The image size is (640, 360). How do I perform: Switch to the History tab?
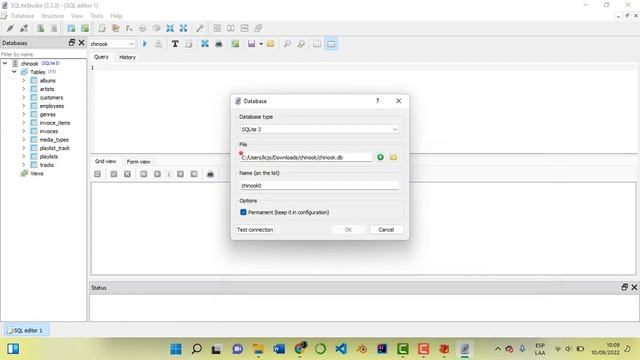point(127,57)
